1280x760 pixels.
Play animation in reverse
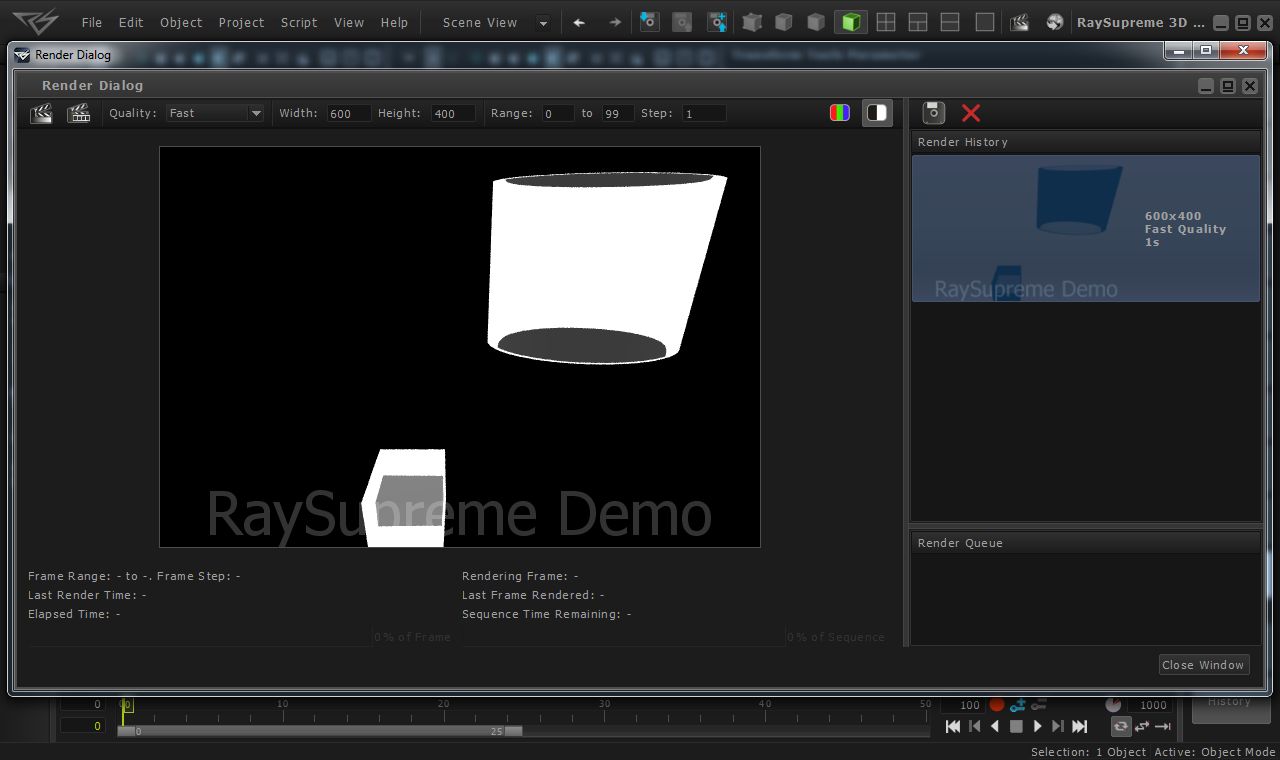click(995, 727)
